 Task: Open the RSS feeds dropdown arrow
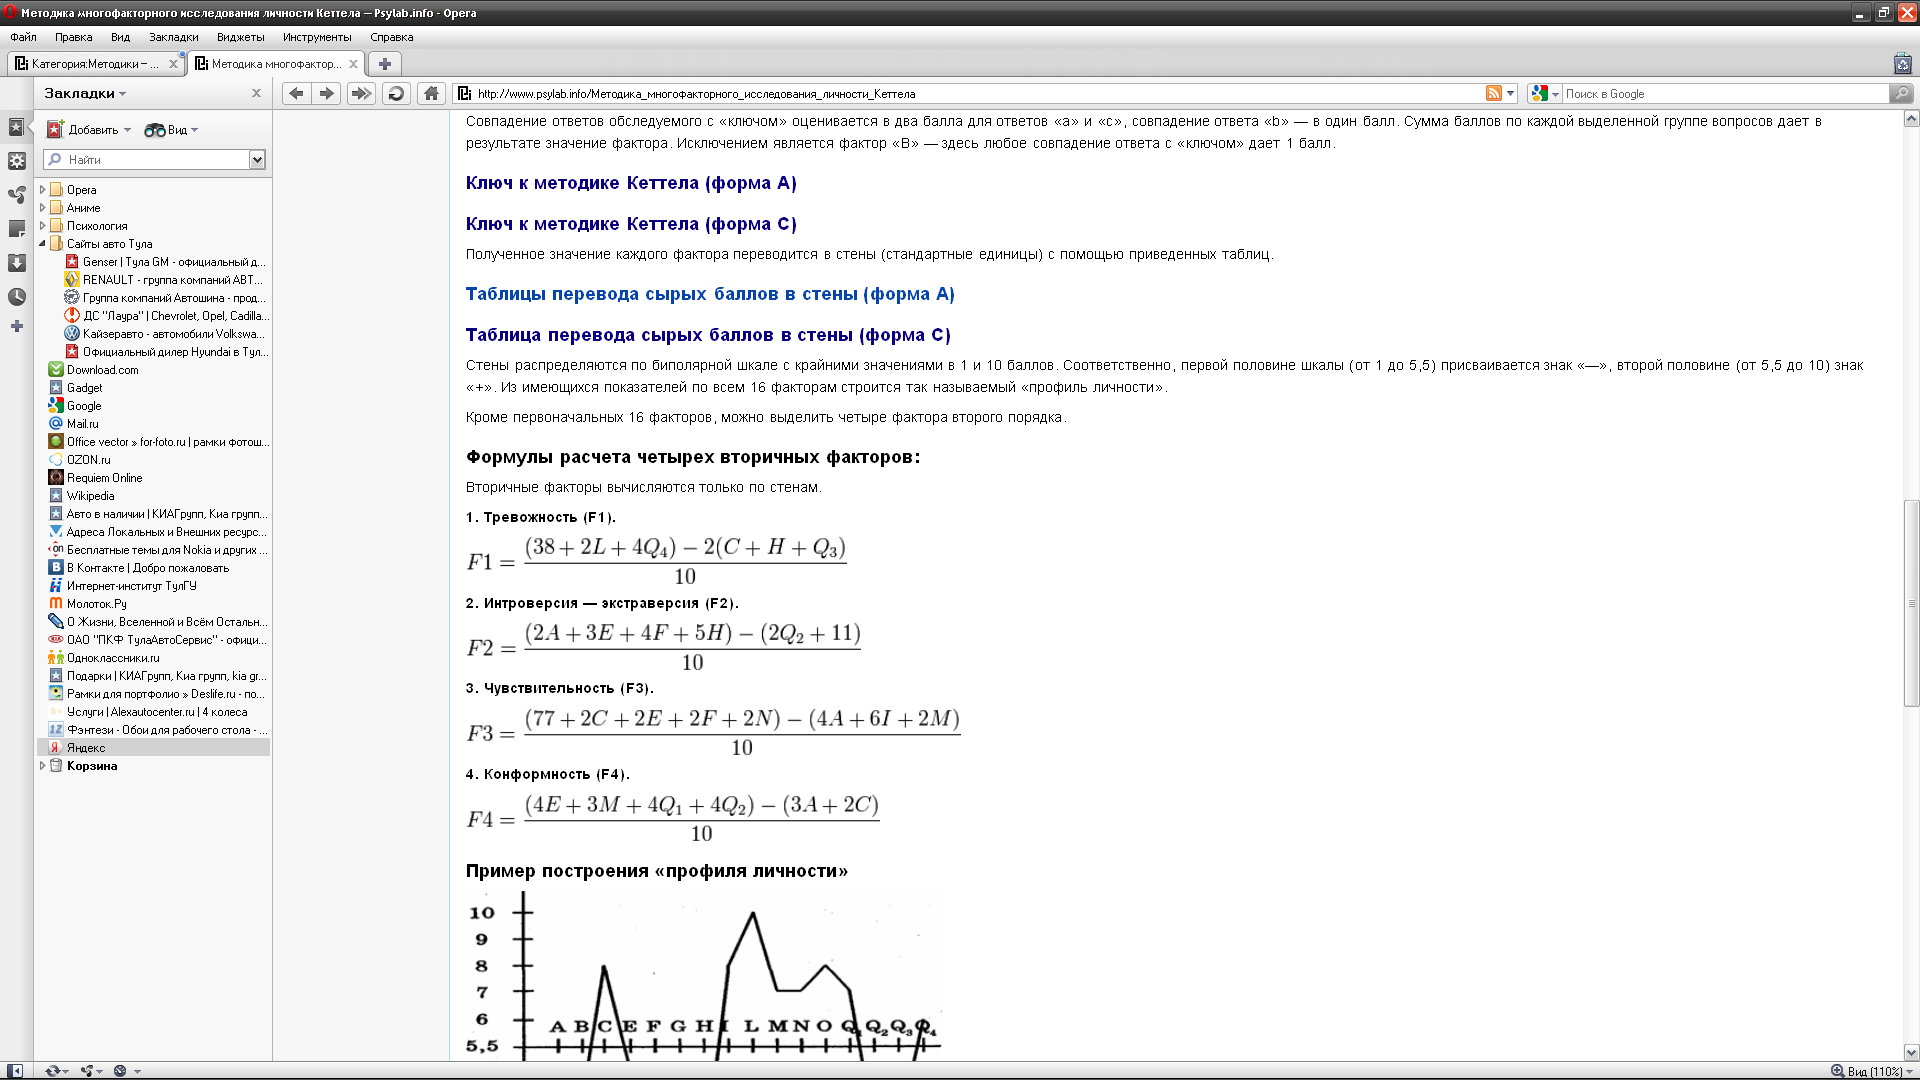(x=1510, y=93)
